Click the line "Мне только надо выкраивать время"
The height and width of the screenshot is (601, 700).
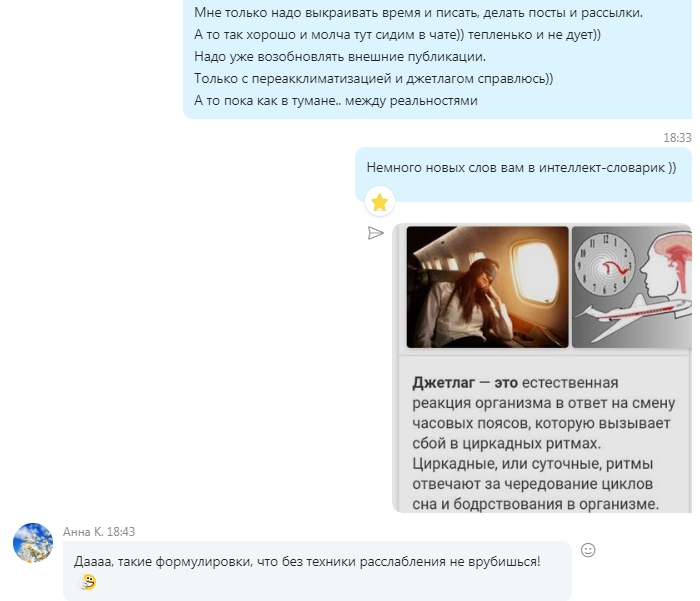tap(418, 13)
